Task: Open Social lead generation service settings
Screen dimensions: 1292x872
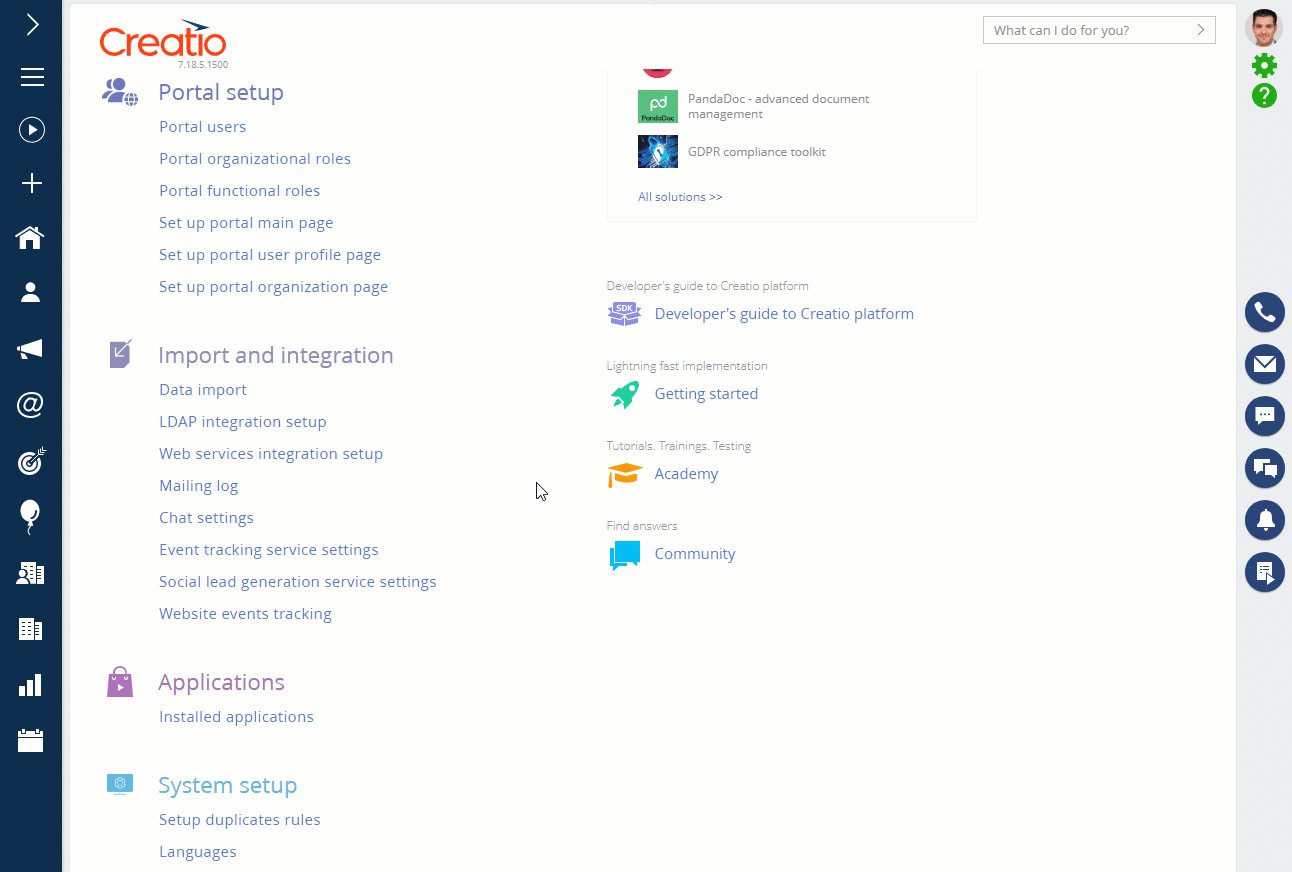Action: [298, 582]
